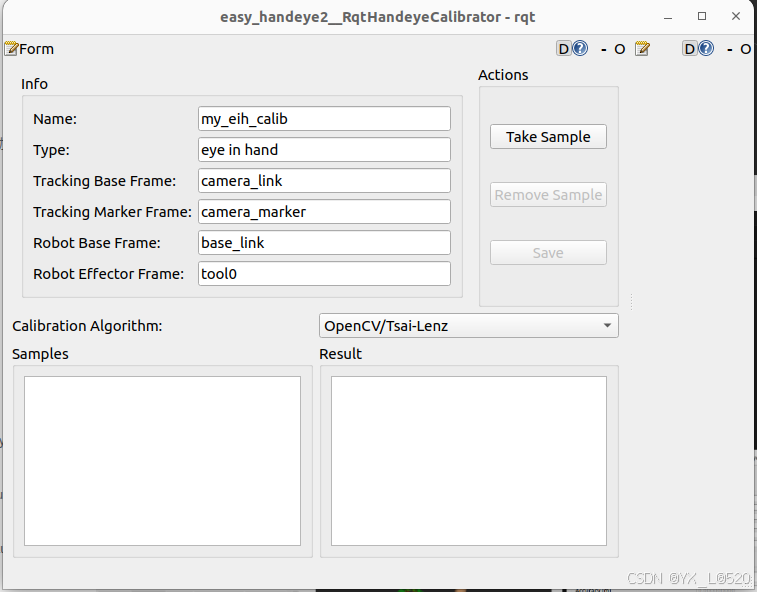
Task: Click the Info group label
Action: coord(34,84)
